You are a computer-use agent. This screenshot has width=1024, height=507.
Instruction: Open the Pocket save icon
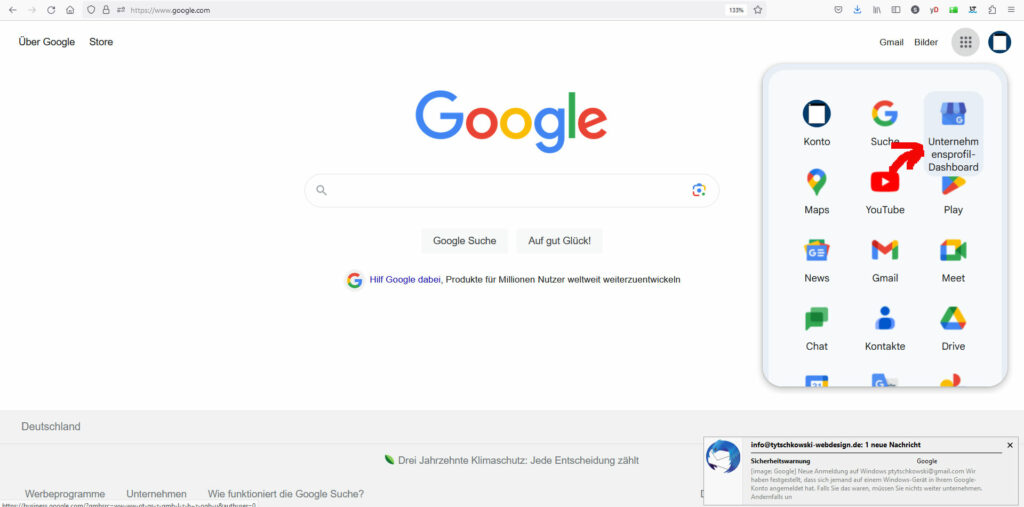coord(839,10)
